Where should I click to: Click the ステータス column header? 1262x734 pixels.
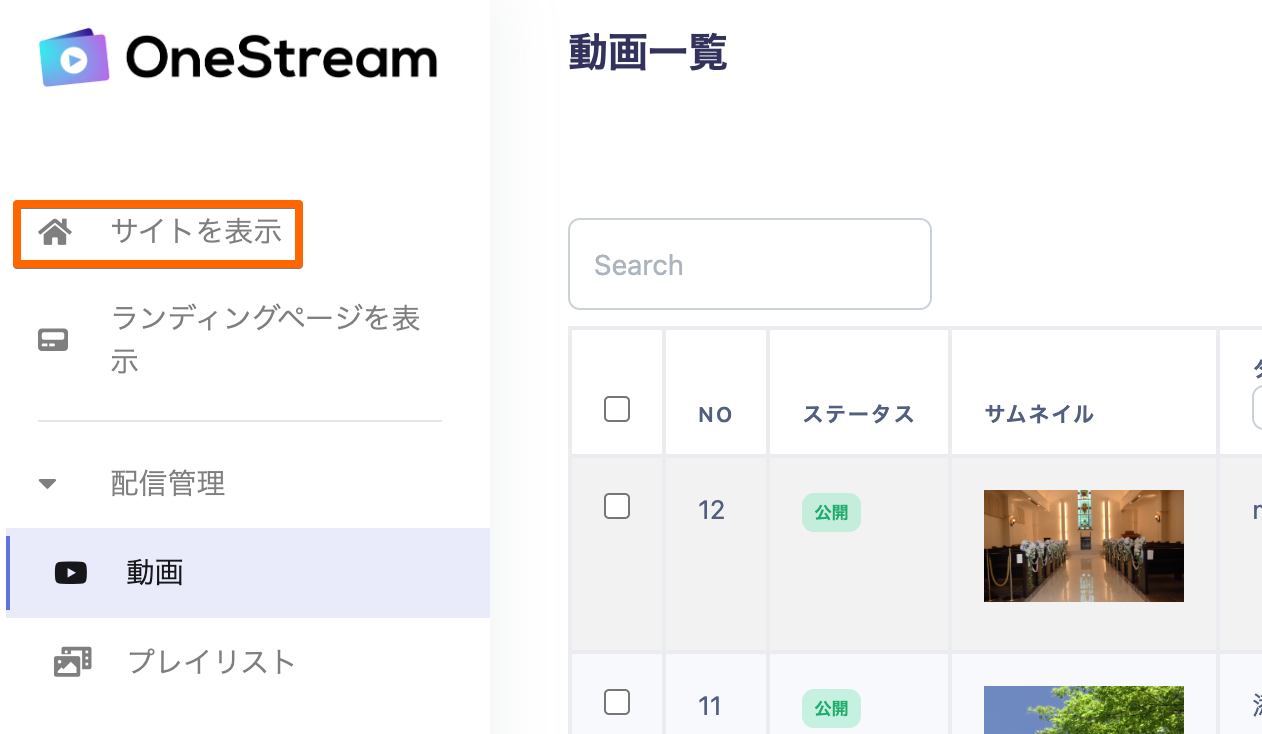pyautogui.click(x=858, y=415)
